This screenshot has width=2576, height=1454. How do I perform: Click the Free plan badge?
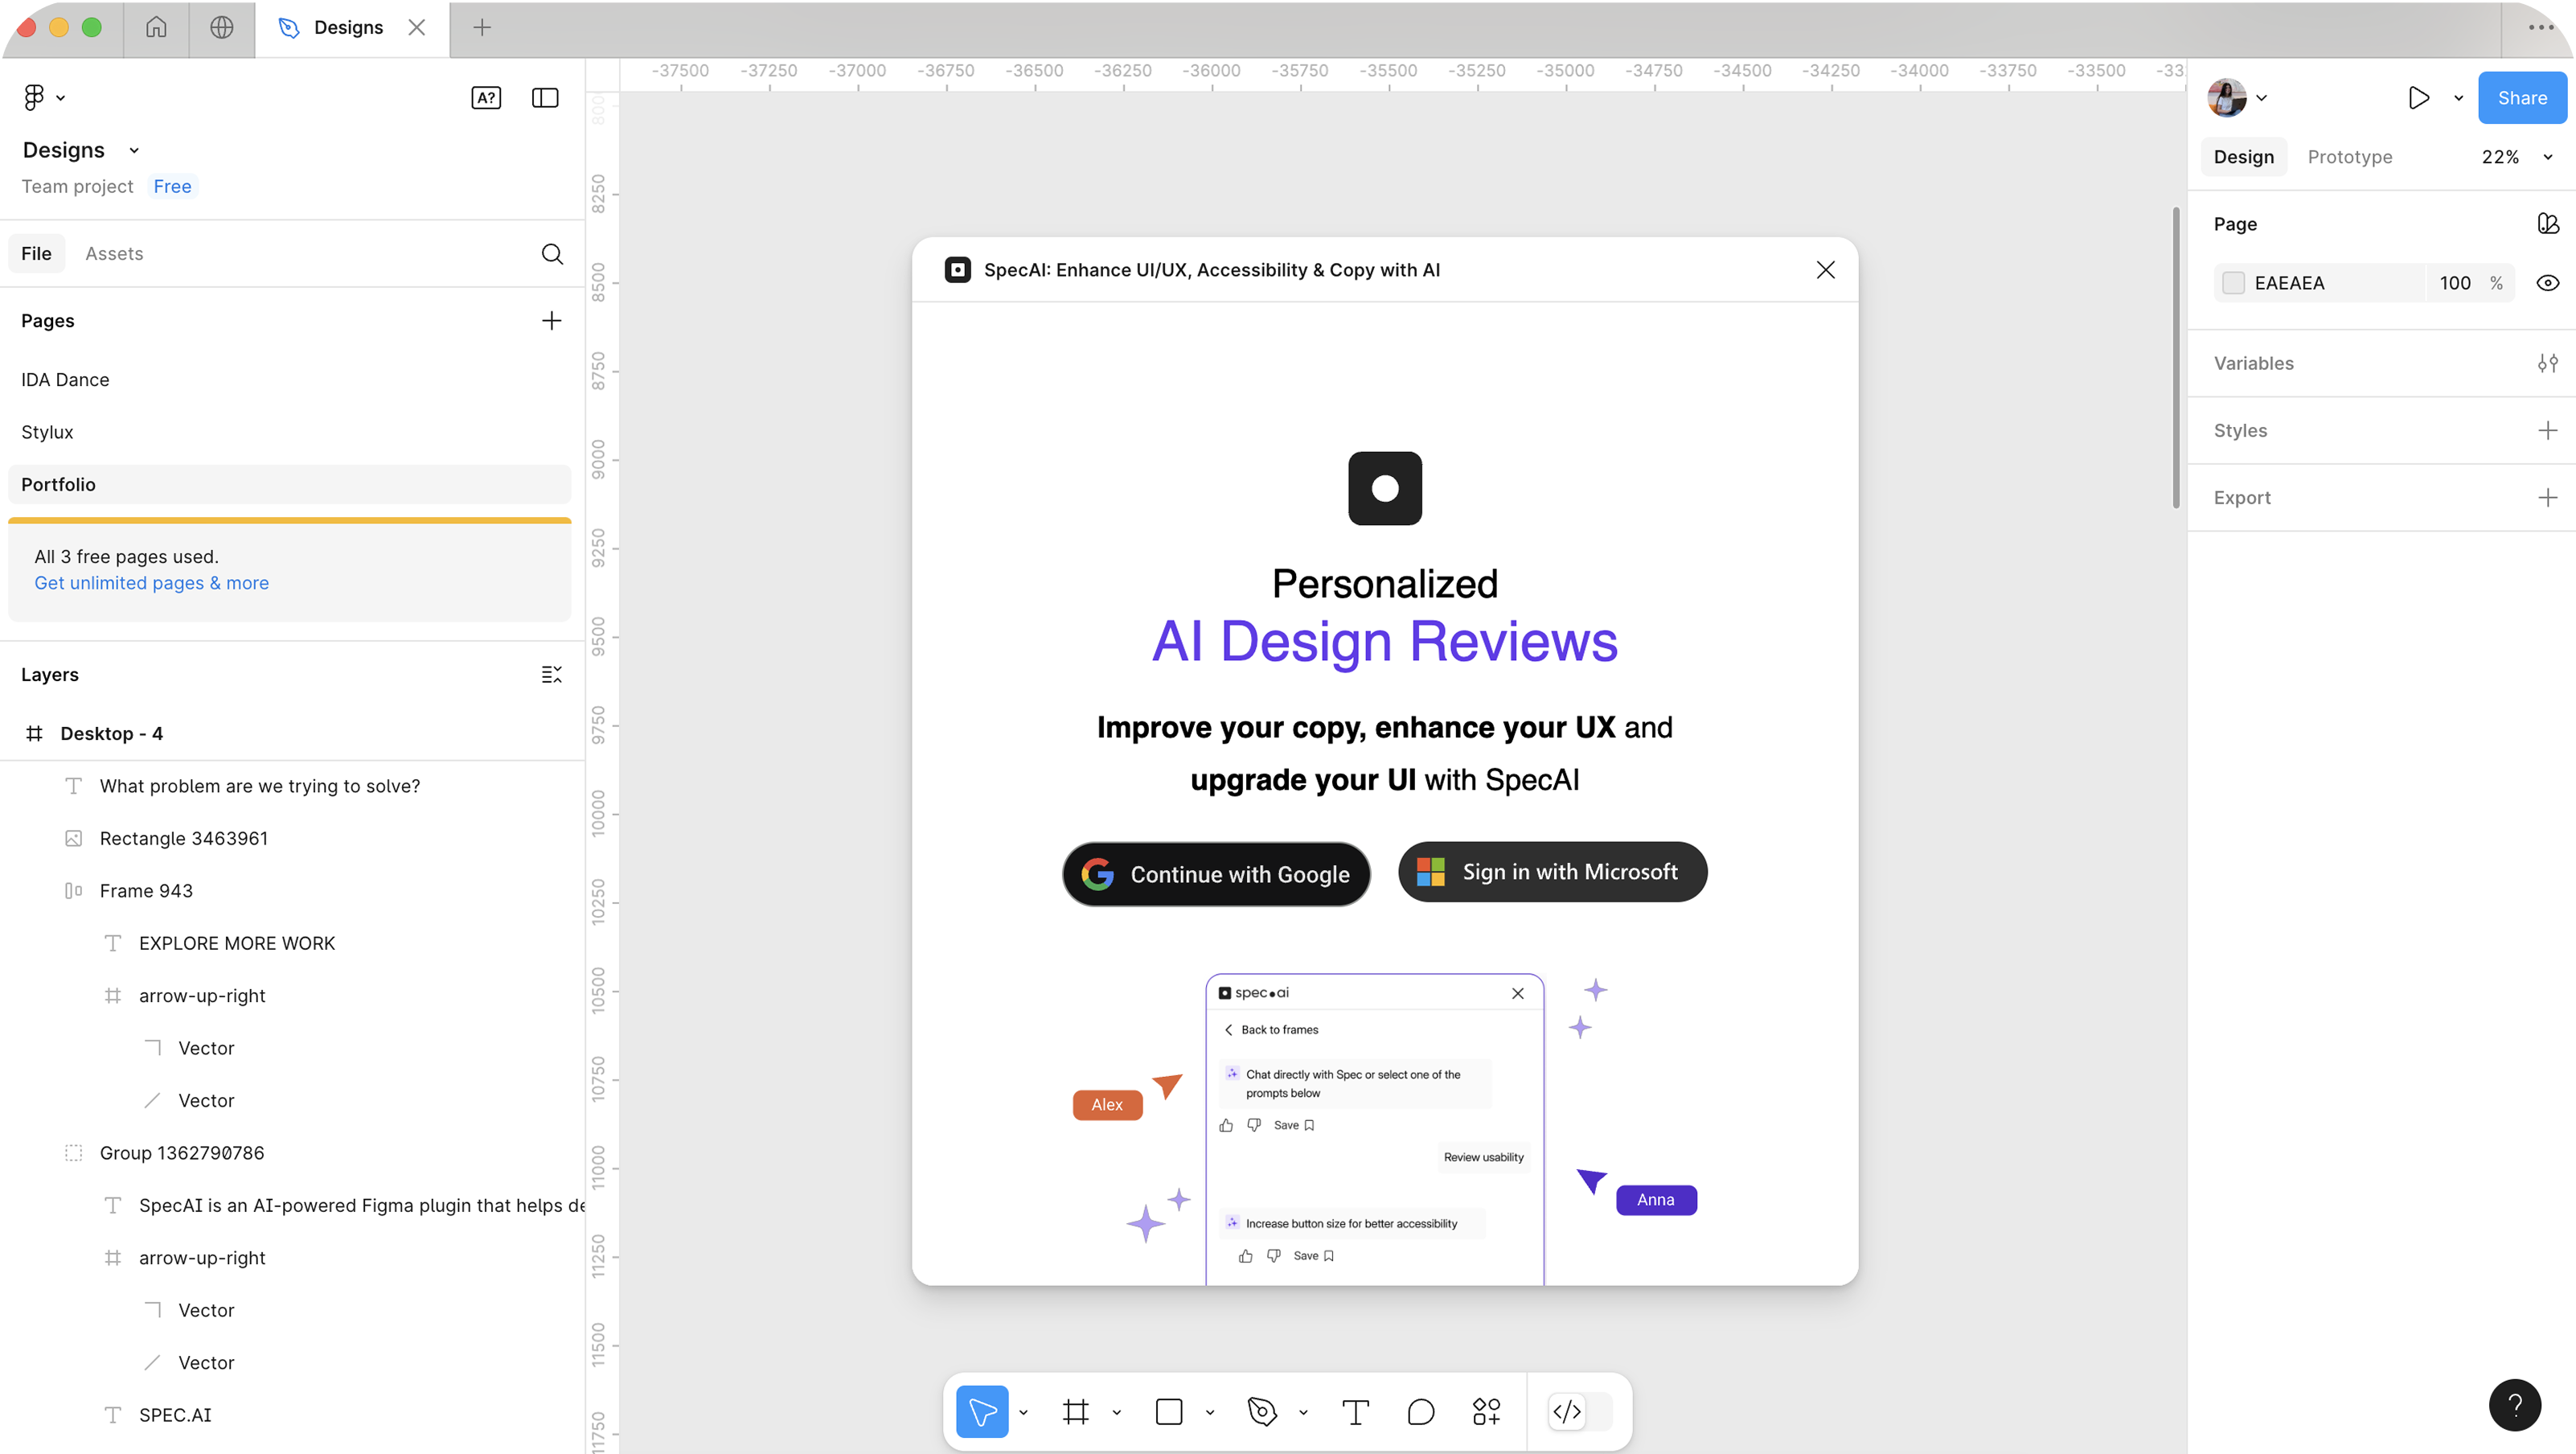[172, 186]
